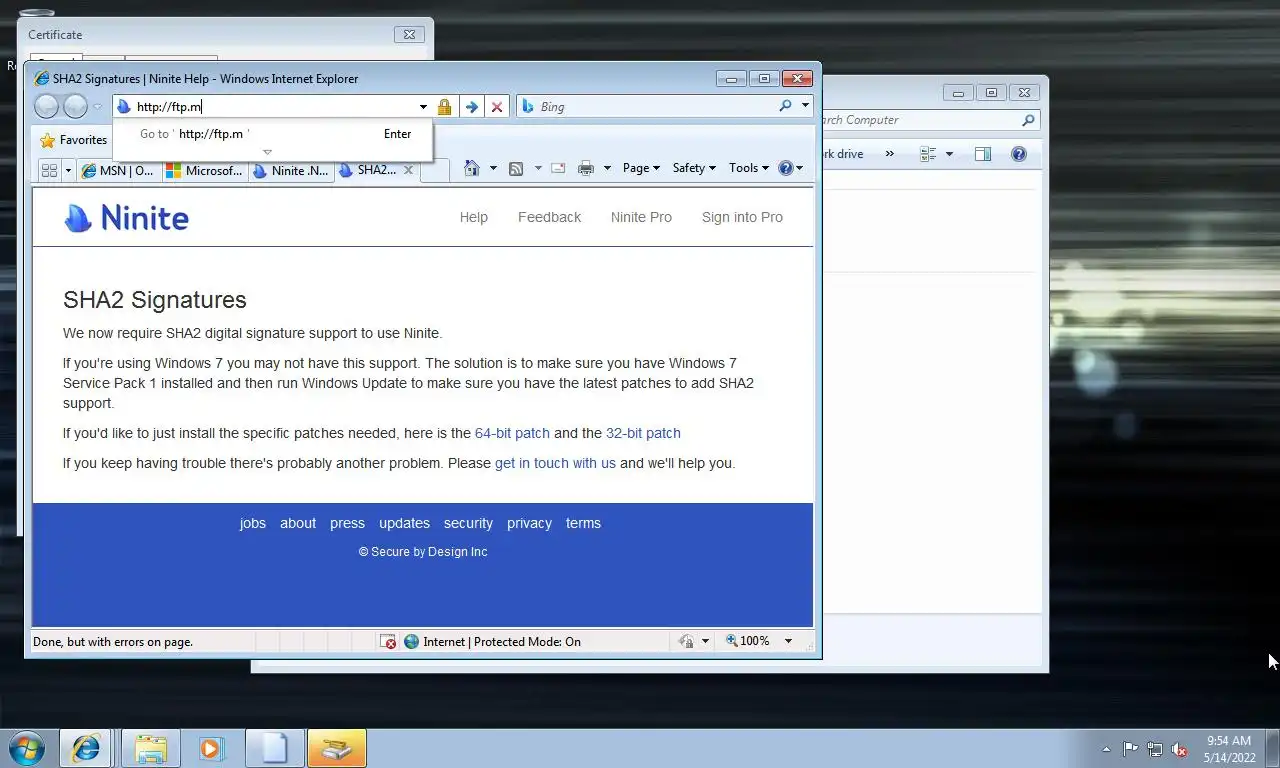Open the Favorites button
The width and height of the screenshot is (1280, 768).
pyautogui.click(x=73, y=140)
